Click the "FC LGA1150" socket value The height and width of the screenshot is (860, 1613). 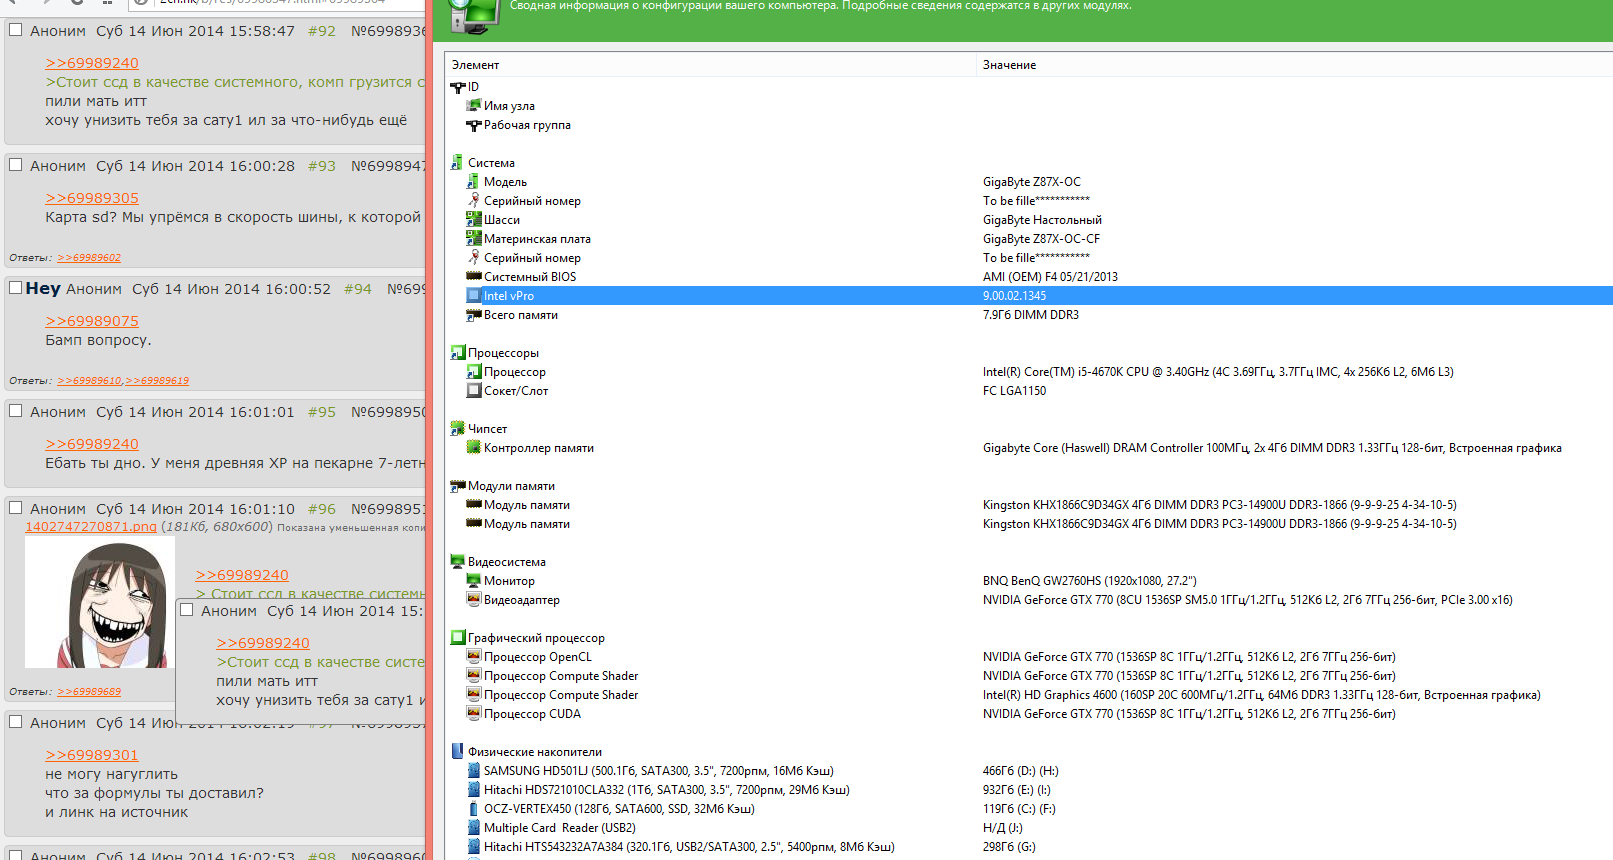pyautogui.click(x=1014, y=391)
